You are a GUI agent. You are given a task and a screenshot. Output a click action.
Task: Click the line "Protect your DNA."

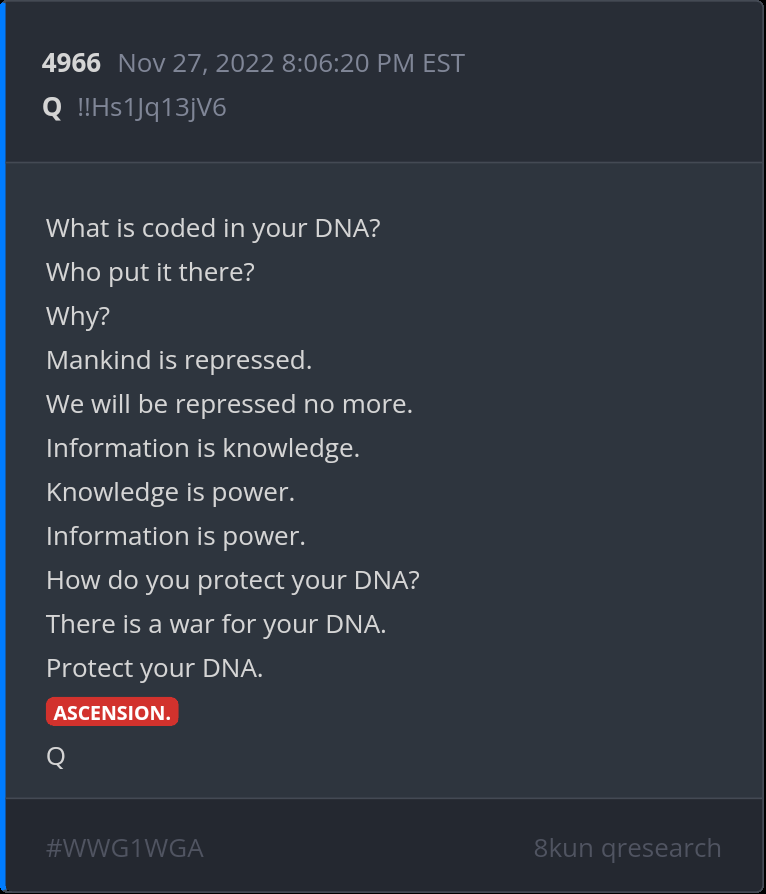(155, 668)
